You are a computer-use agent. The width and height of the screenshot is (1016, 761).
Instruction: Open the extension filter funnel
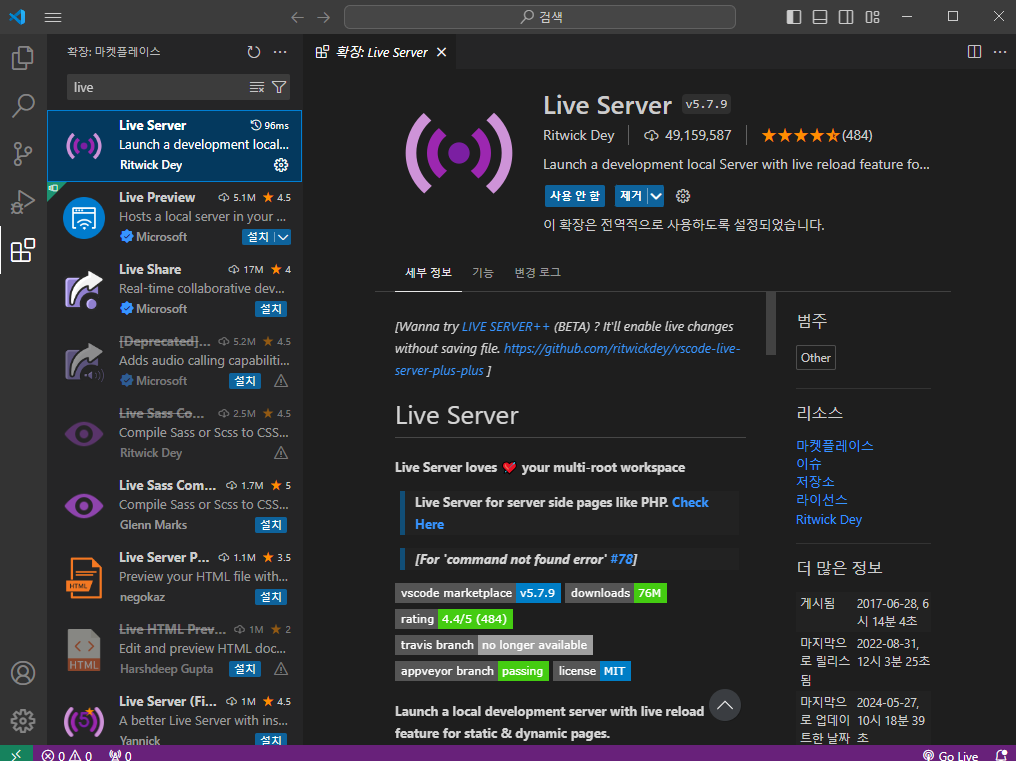pyautogui.click(x=279, y=88)
